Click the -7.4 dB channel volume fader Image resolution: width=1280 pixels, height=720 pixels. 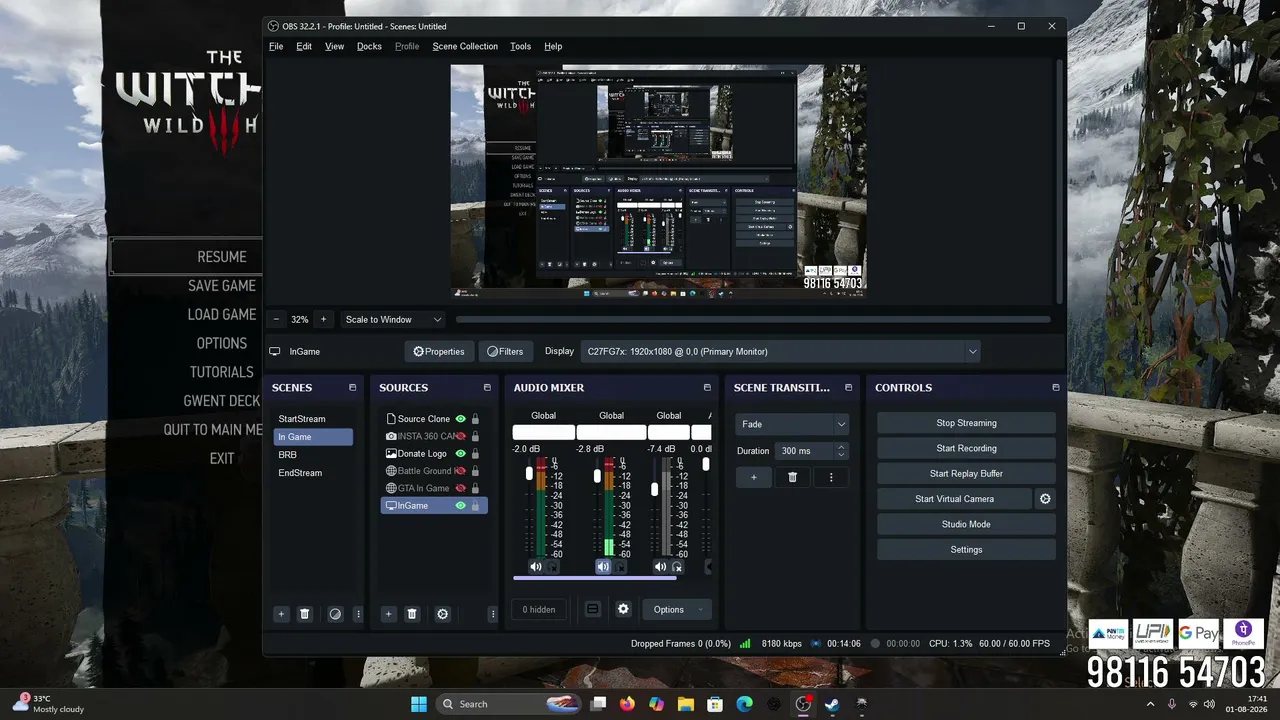point(655,489)
